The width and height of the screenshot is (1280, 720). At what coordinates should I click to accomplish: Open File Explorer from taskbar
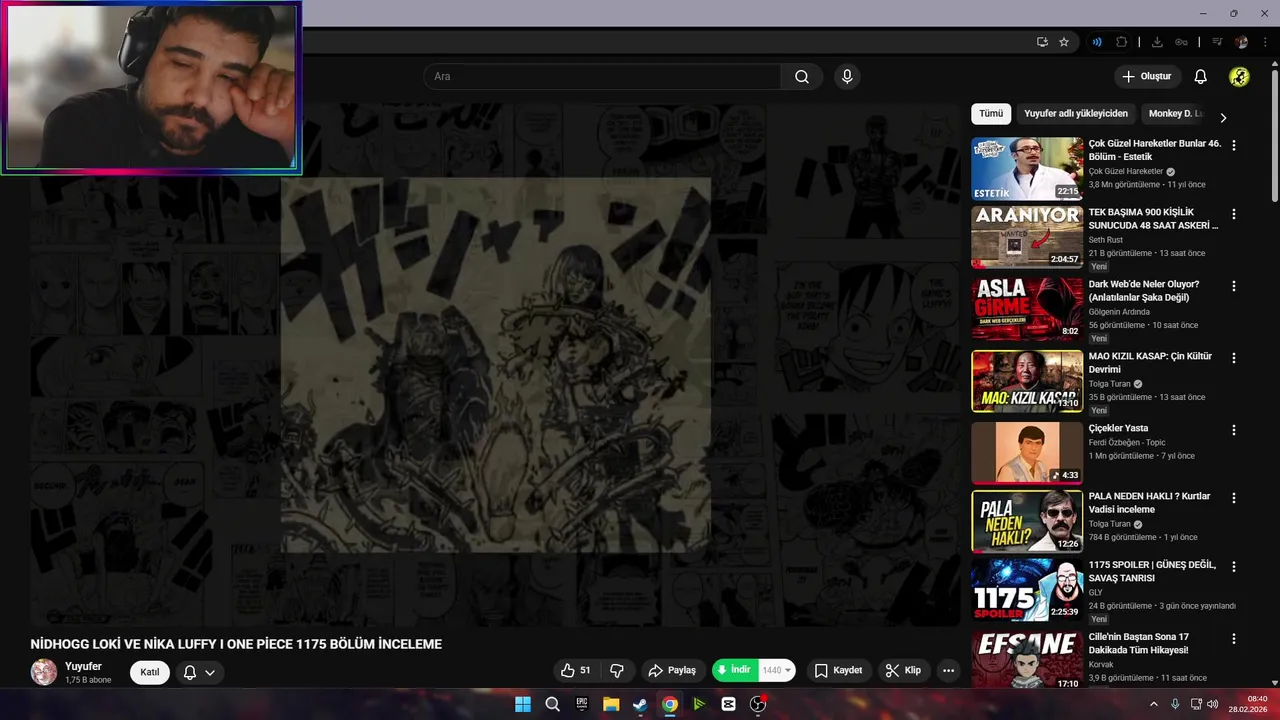click(611, 704)
